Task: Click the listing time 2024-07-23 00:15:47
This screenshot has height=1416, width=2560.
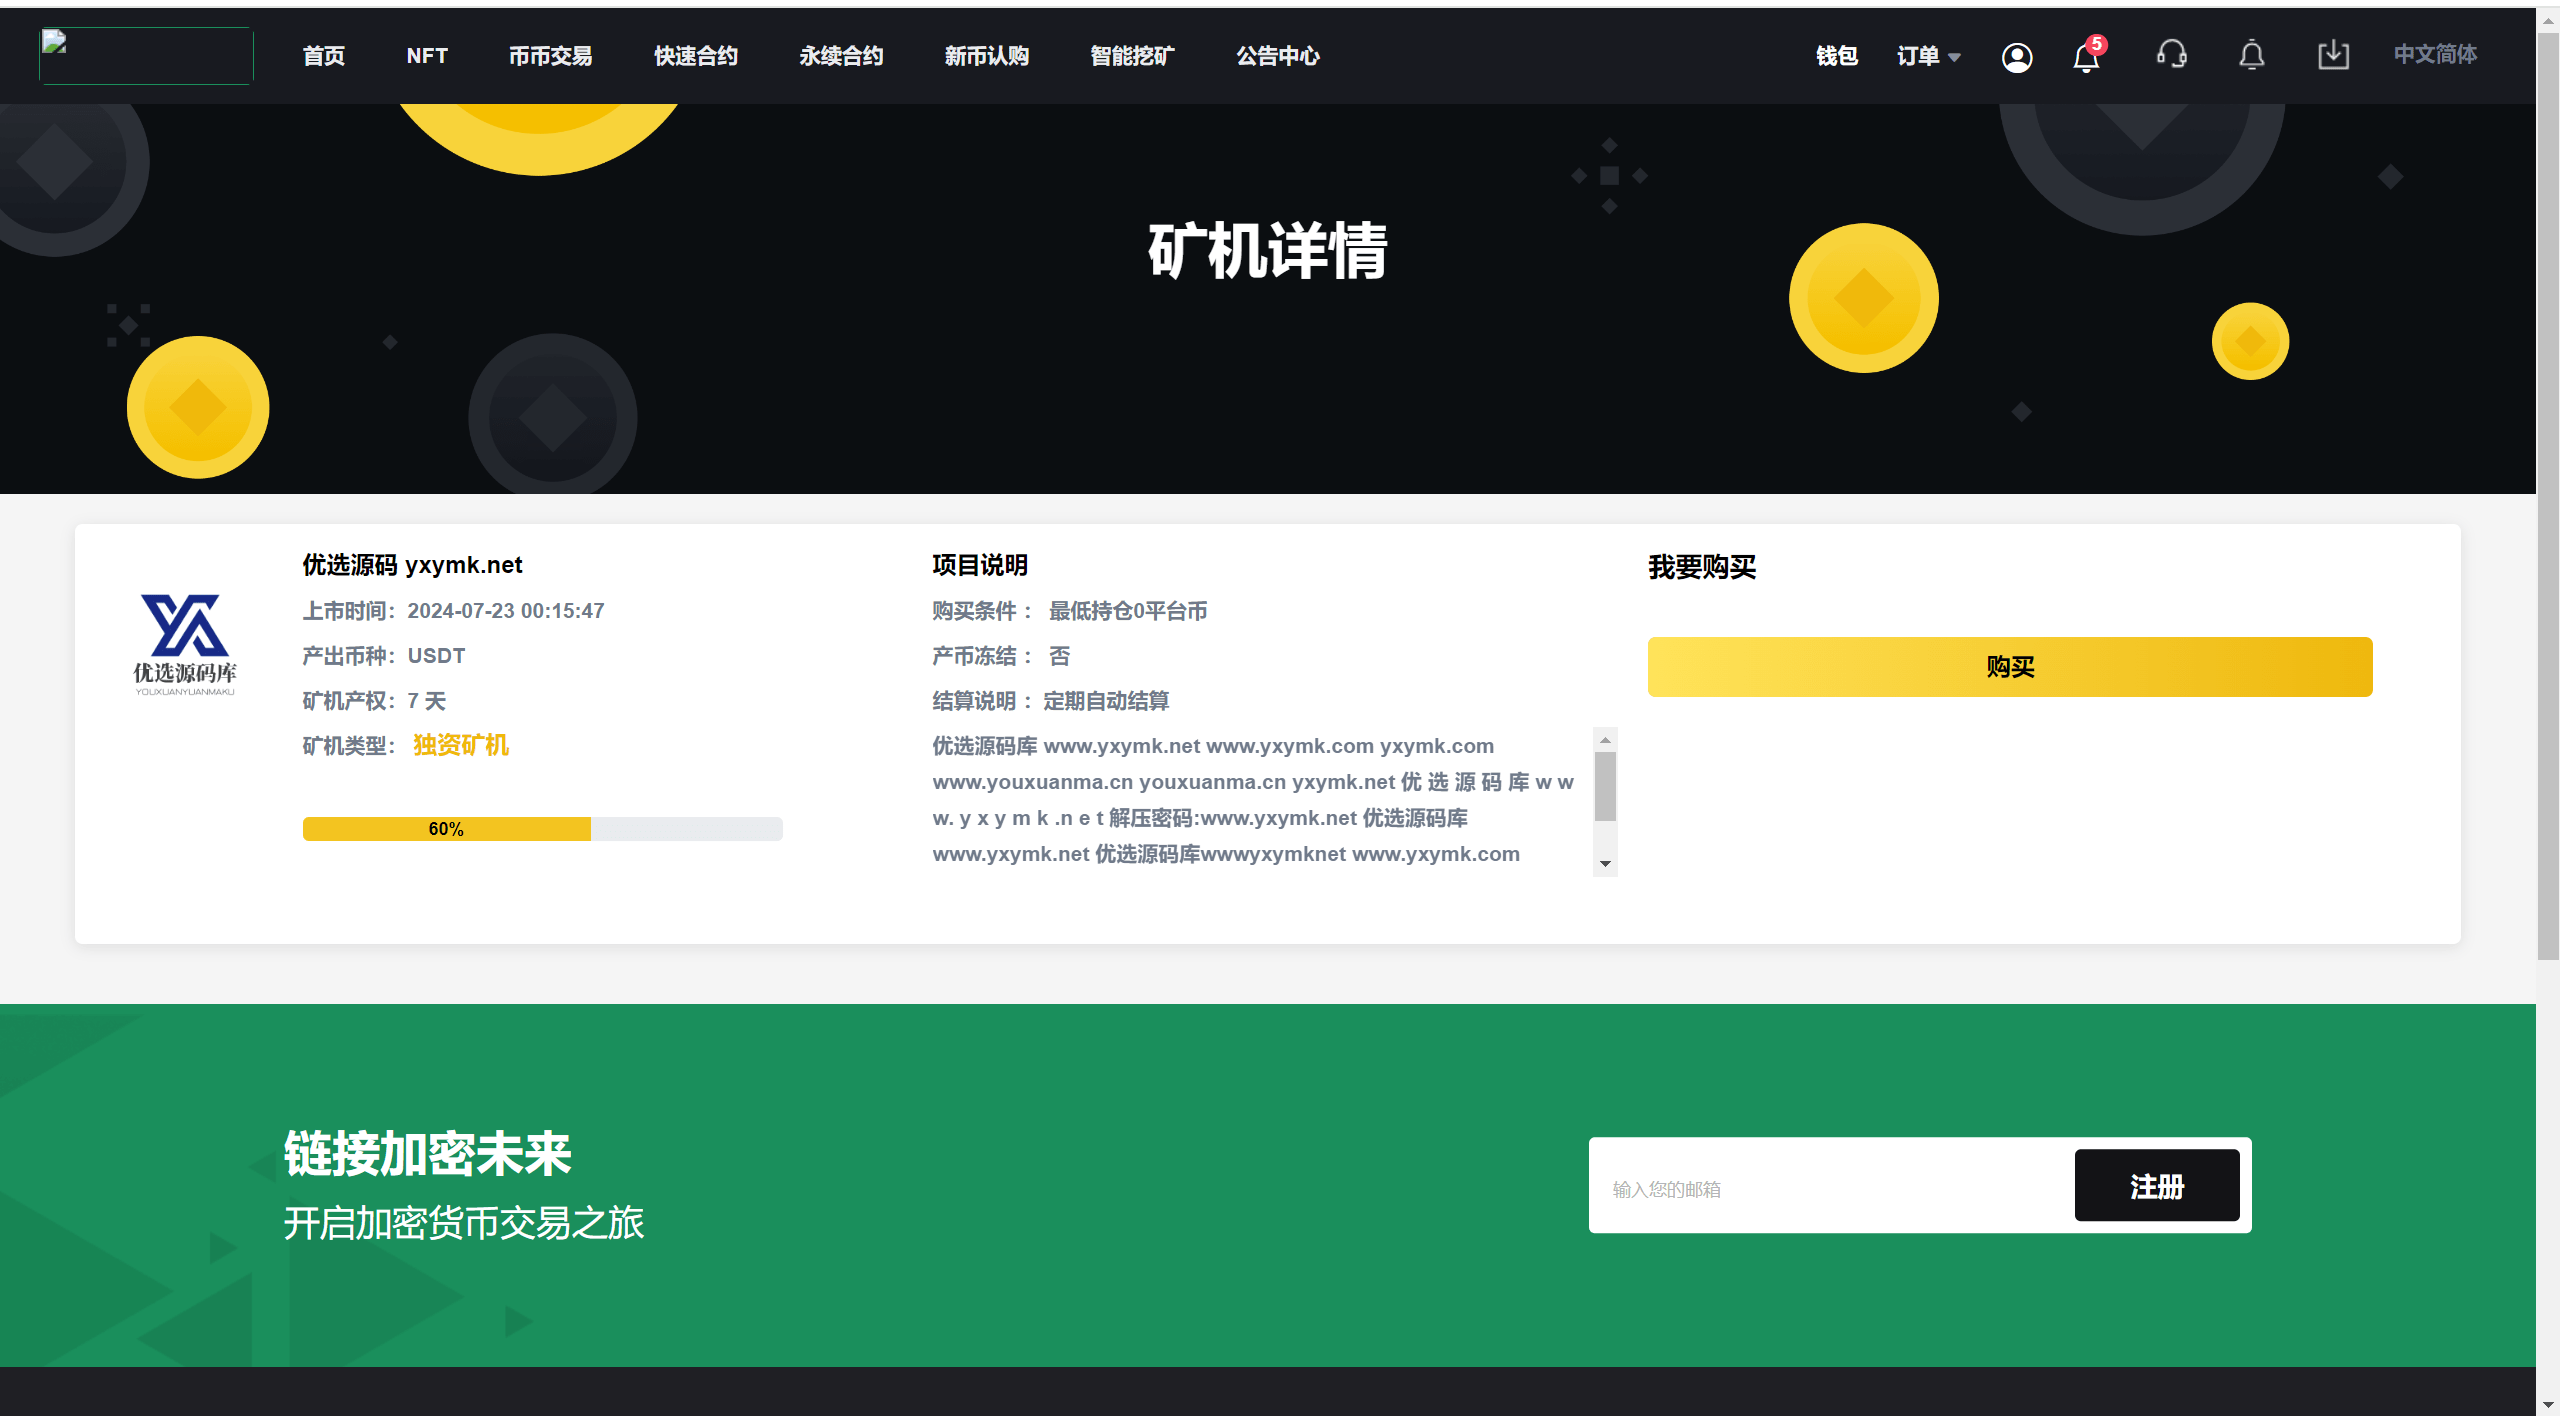Action: (506, 610)
